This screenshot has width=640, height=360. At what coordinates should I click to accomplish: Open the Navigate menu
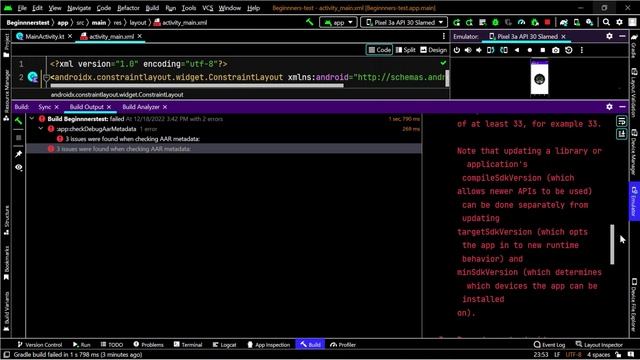[79, 8]
